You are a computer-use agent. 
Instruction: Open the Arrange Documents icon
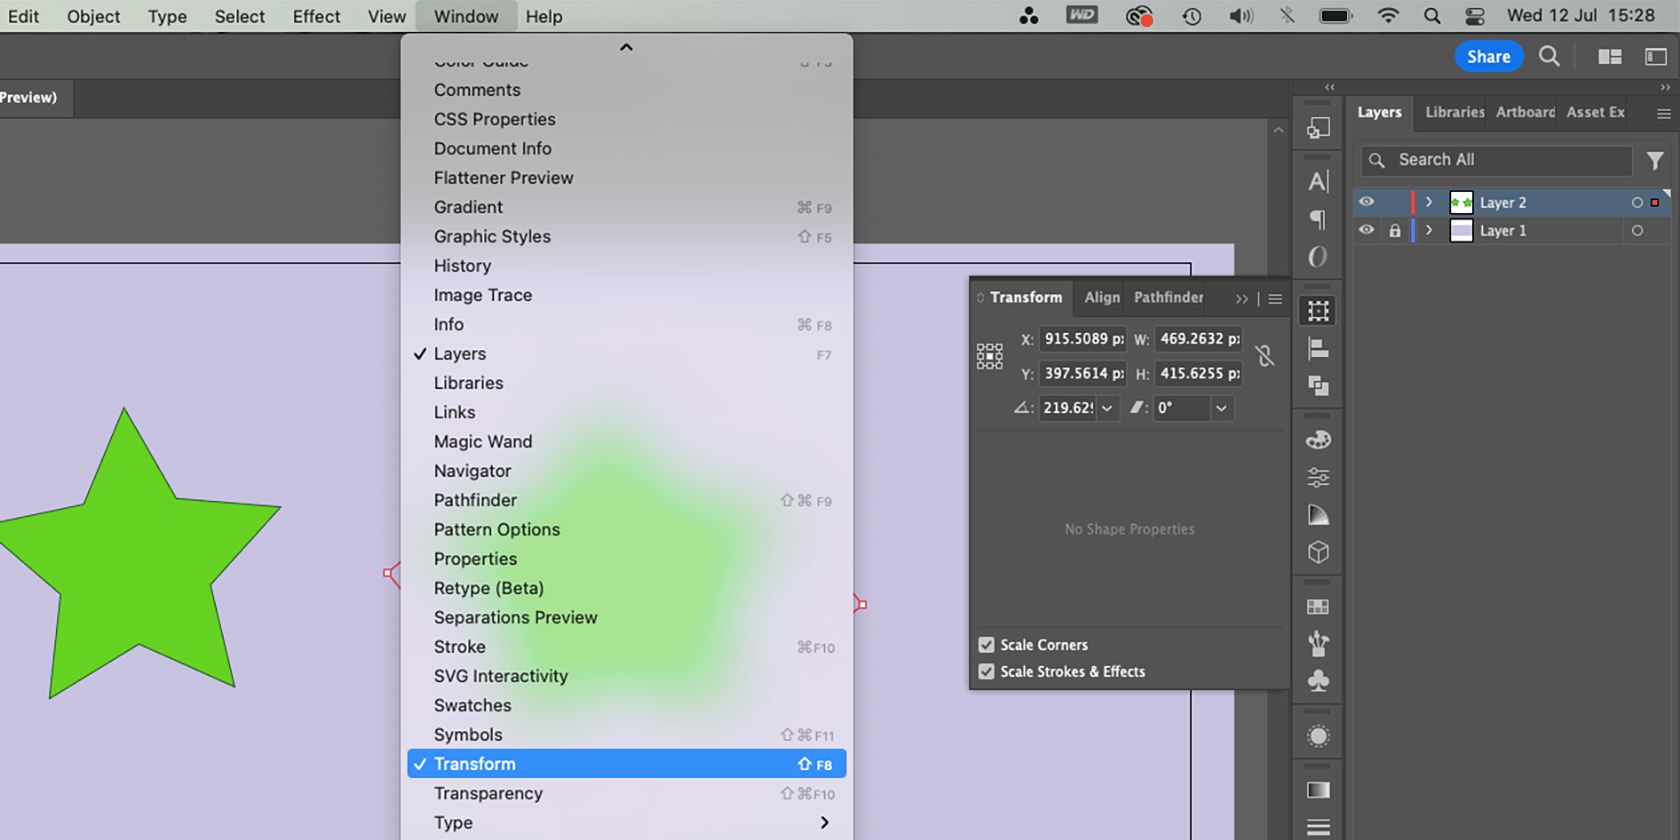[1610, 57]
